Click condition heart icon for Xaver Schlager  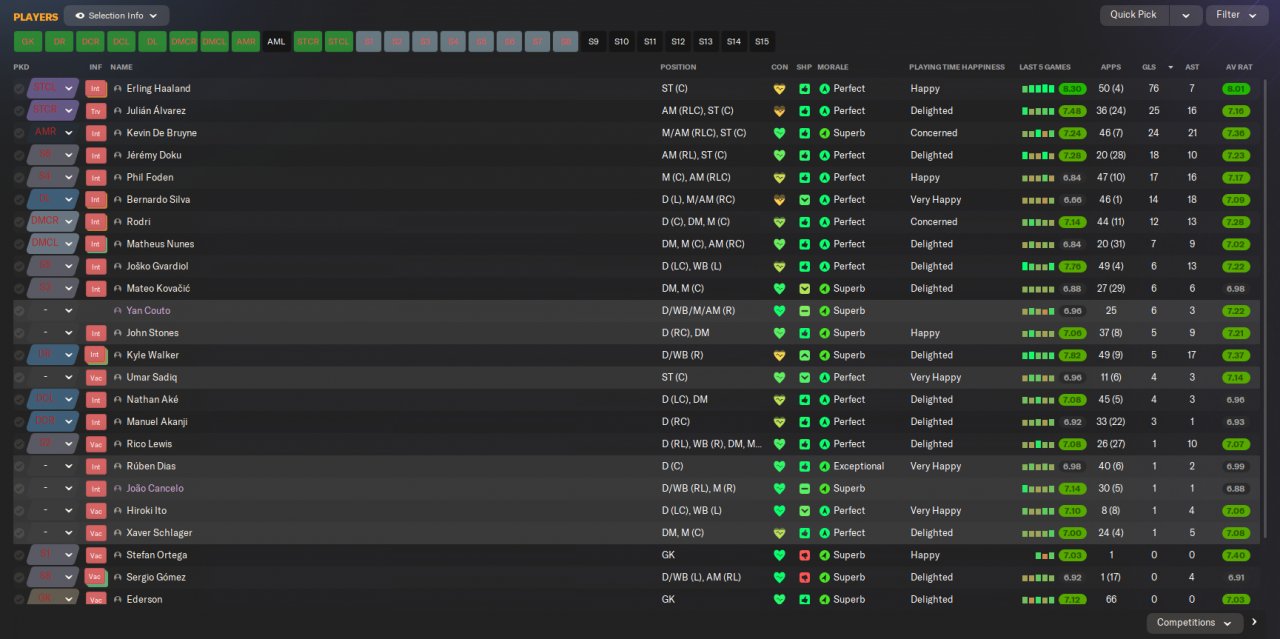[x=780, y=533]
